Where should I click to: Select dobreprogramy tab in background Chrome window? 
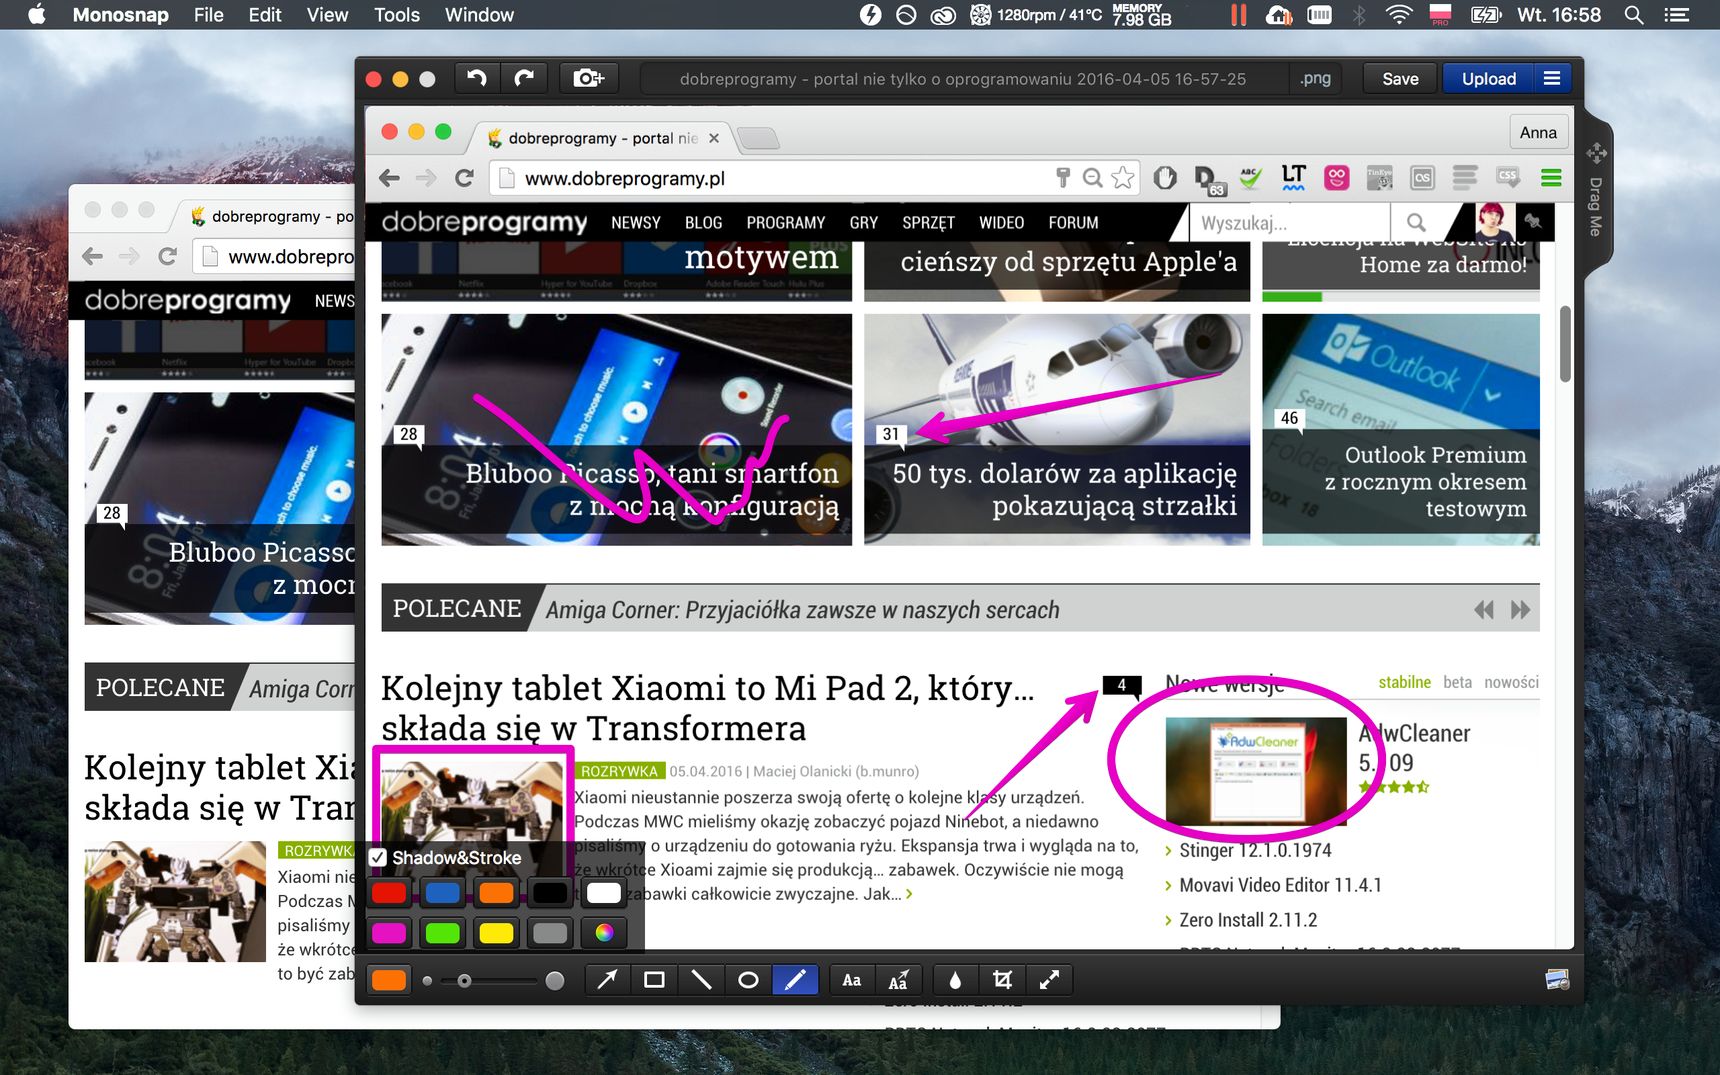point(270,216)
